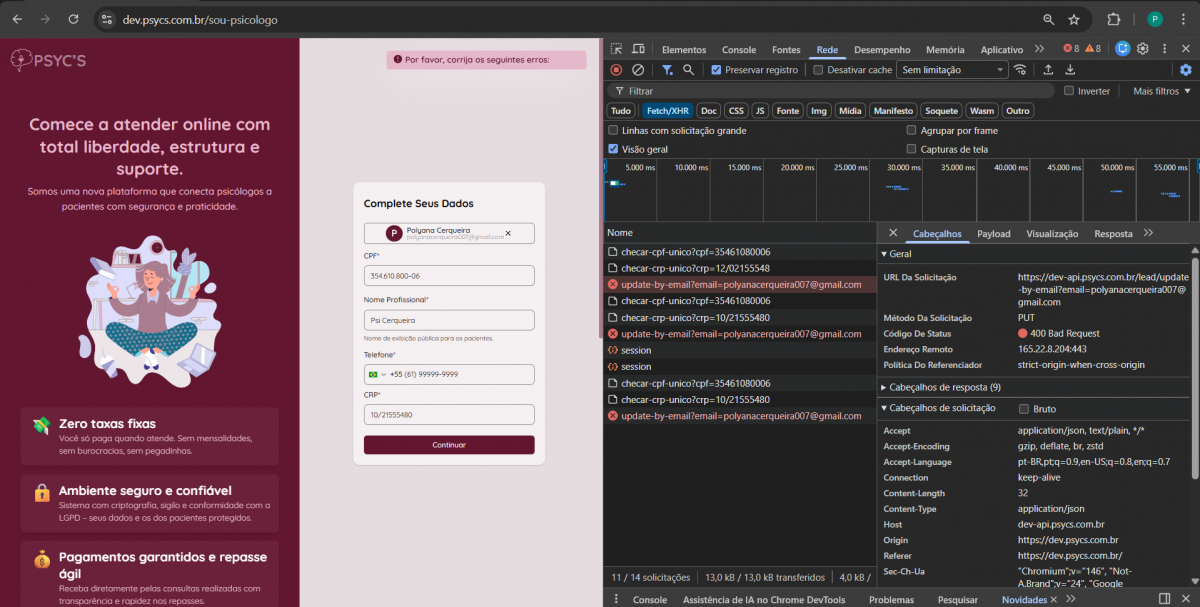Open DevTools settings gear
This screenshot has width=1200, height=607.
pyautogui.click(x=1143, y=49)
